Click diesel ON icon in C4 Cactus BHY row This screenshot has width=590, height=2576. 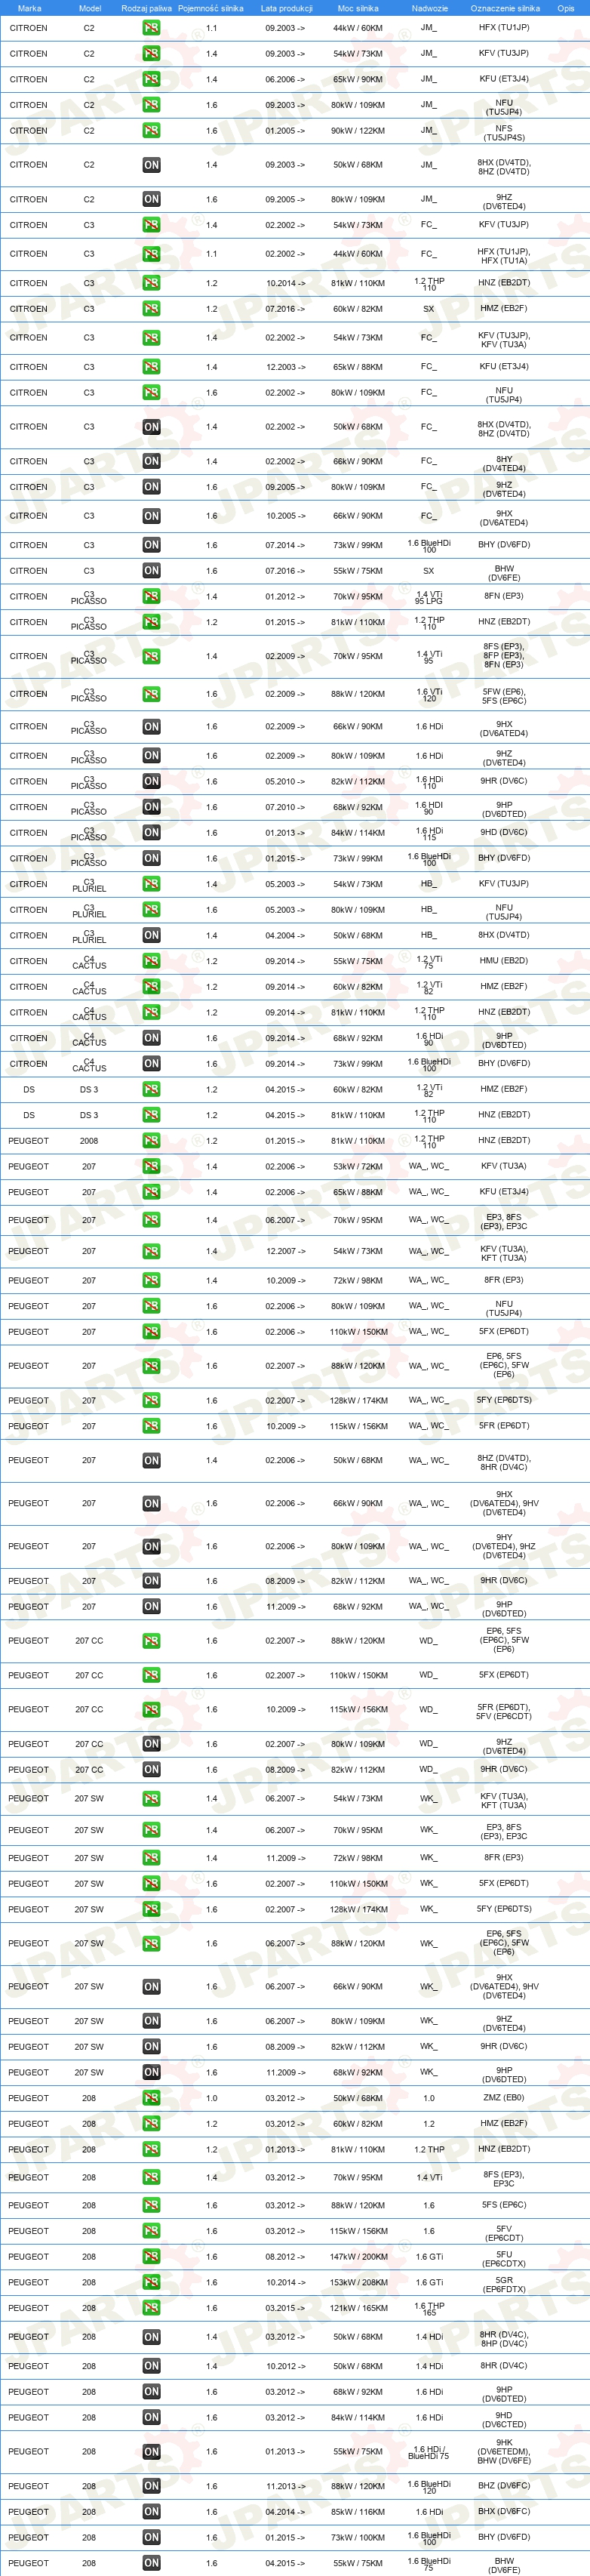point(151,1064)
